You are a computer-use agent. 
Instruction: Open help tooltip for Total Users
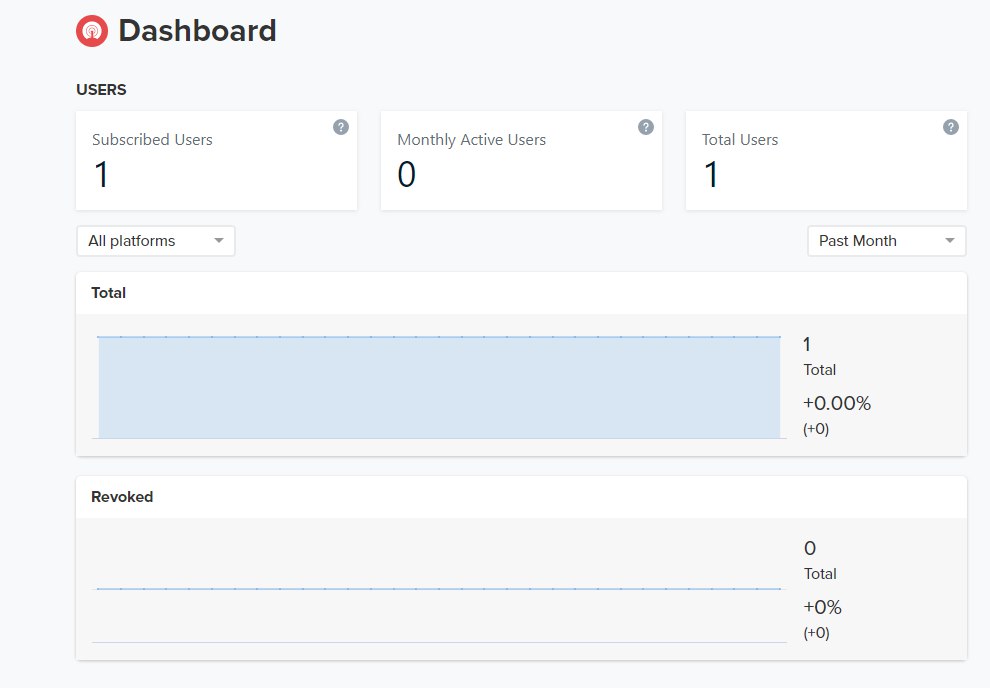(951, 127)
